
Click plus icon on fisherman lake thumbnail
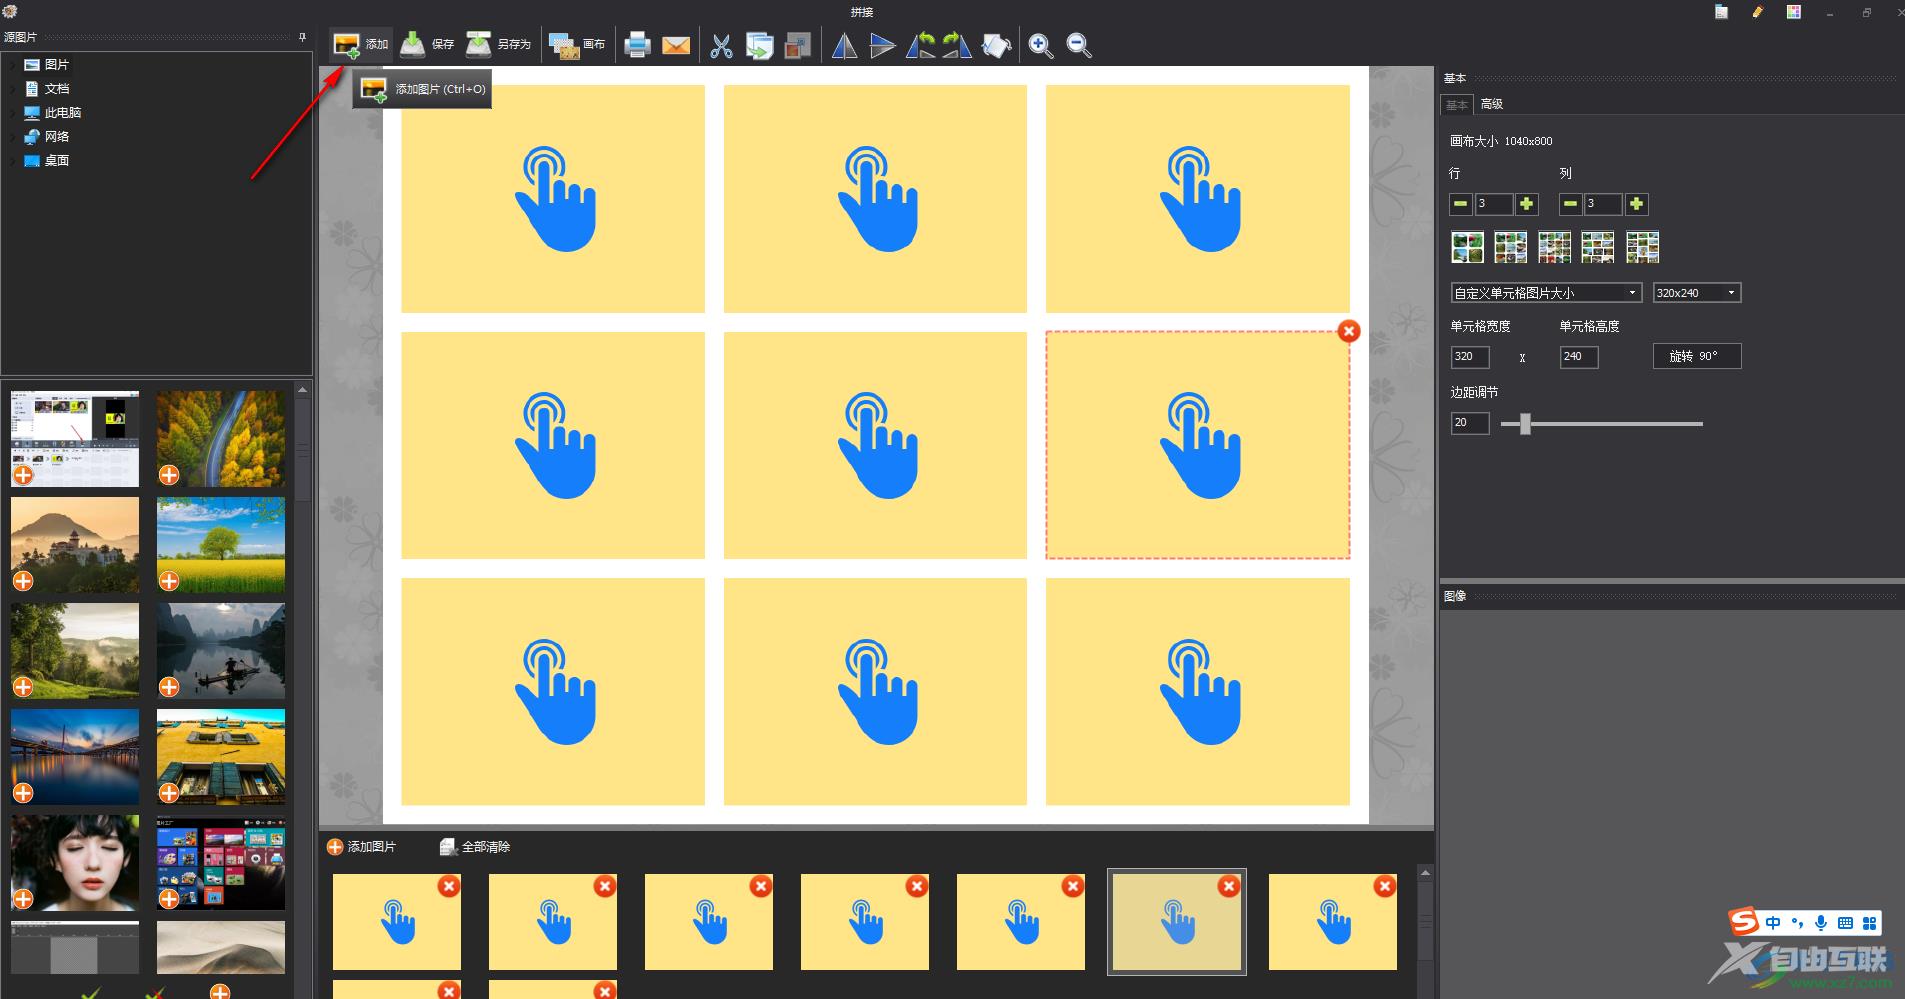(x=169, y=687)
